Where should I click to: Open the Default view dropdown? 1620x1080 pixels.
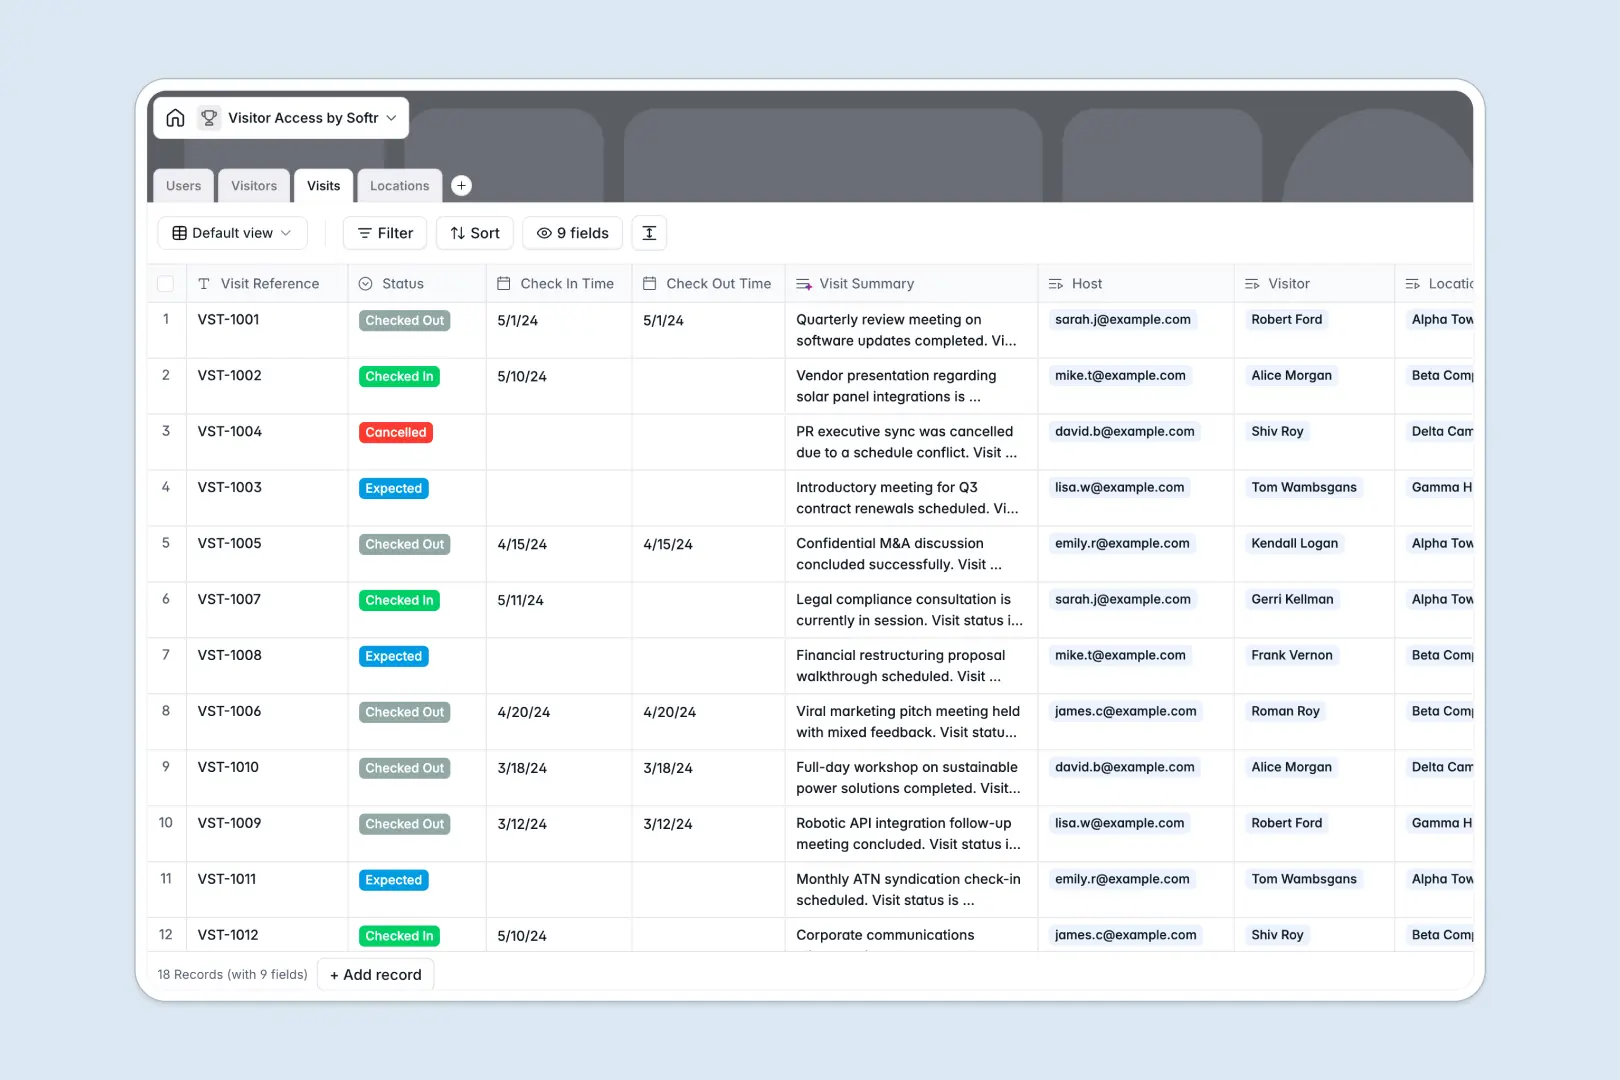point(231,233)
